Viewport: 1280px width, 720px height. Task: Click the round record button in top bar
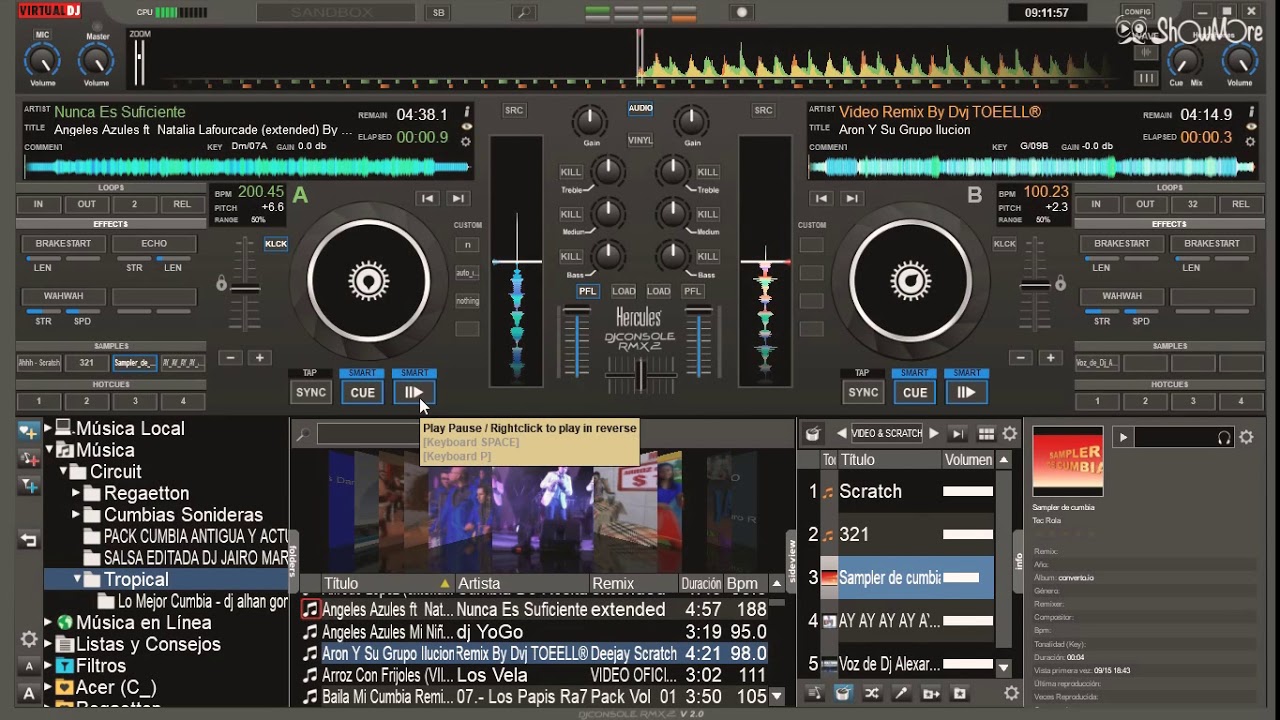tap(742, 12)
